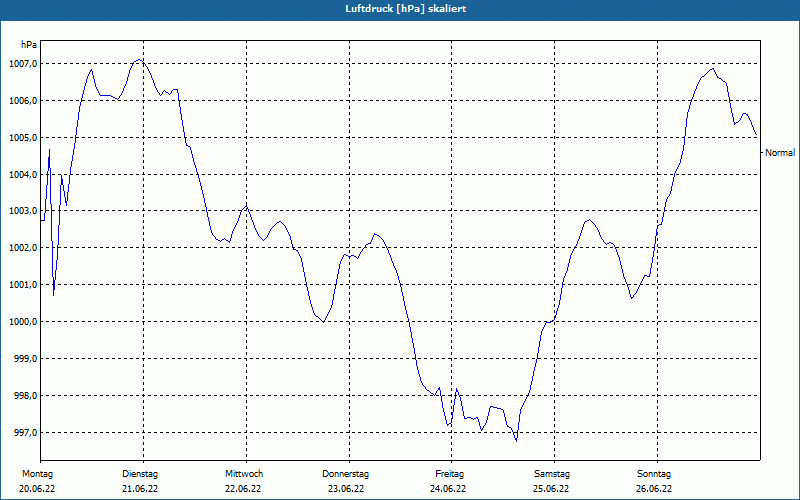Click the 'Freitag' day label

click(449, 474)
